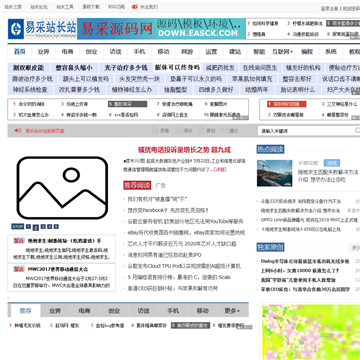Open article 5月编程语言排行榜 Scala
Screen dimensions: 360x360
coord(179,277)
